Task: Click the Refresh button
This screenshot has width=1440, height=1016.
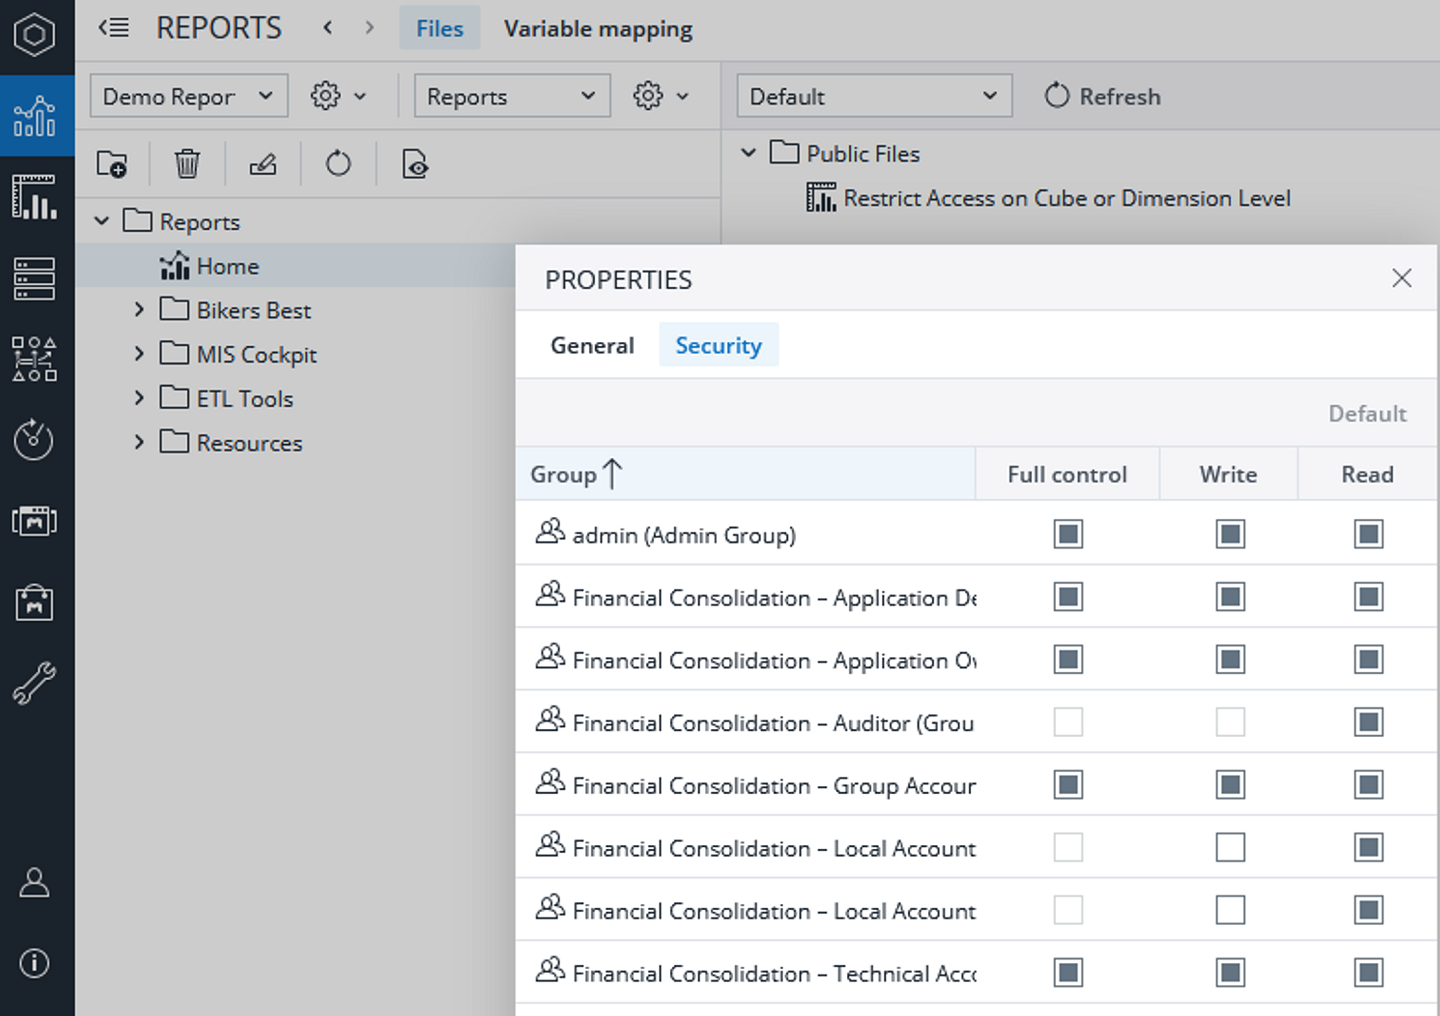Action: 1103,96
